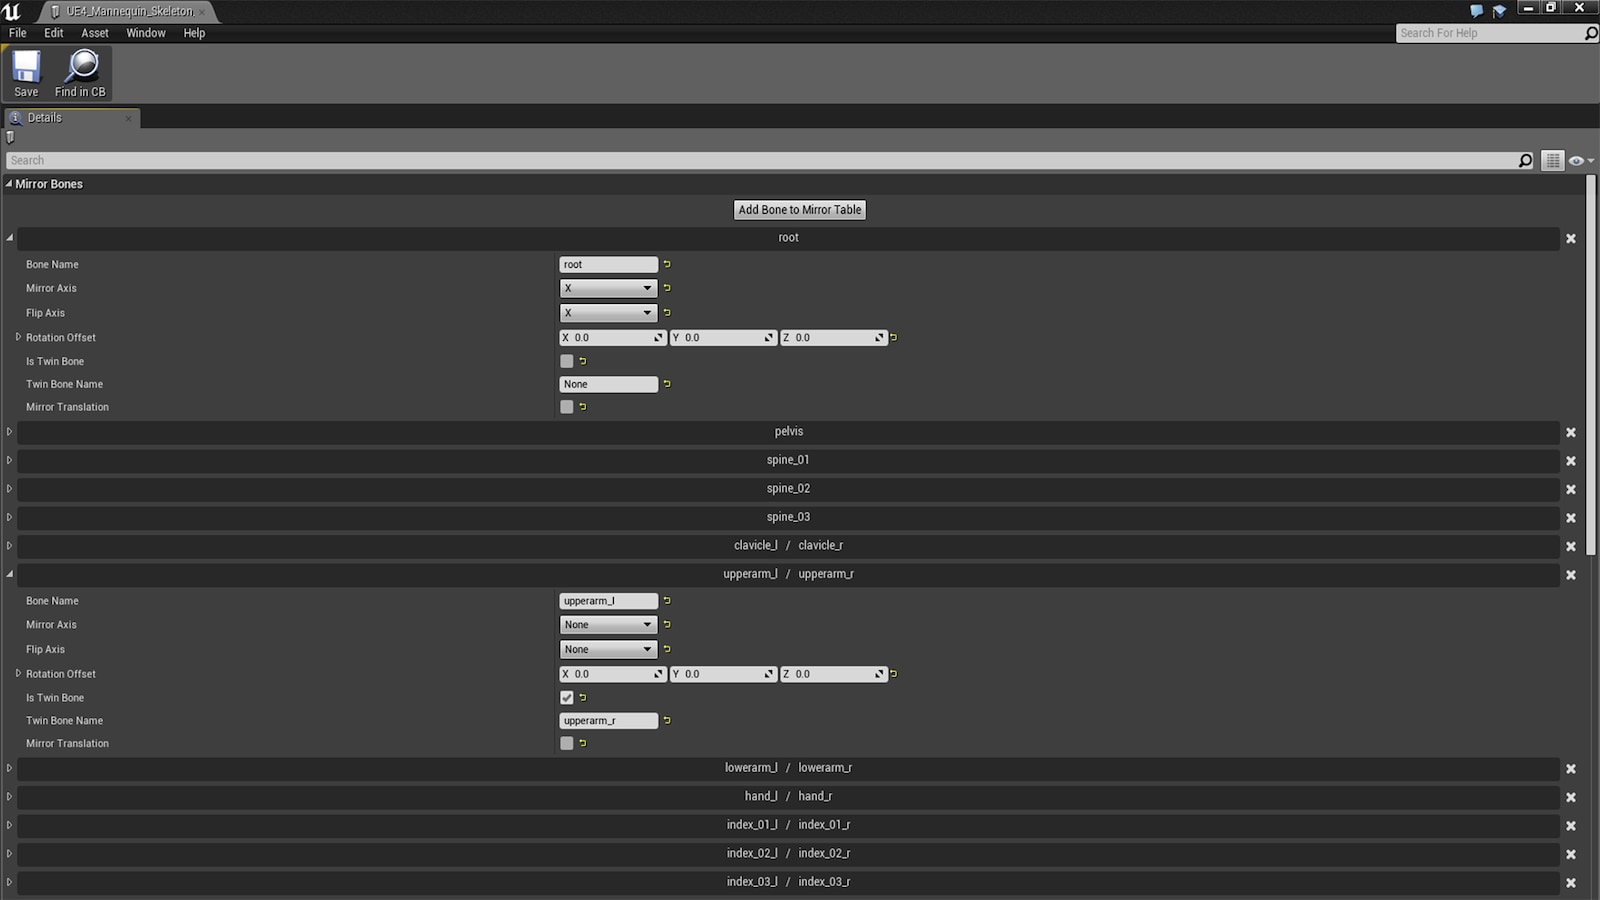Reset Mirror Axis of root to default

(666, 288)
